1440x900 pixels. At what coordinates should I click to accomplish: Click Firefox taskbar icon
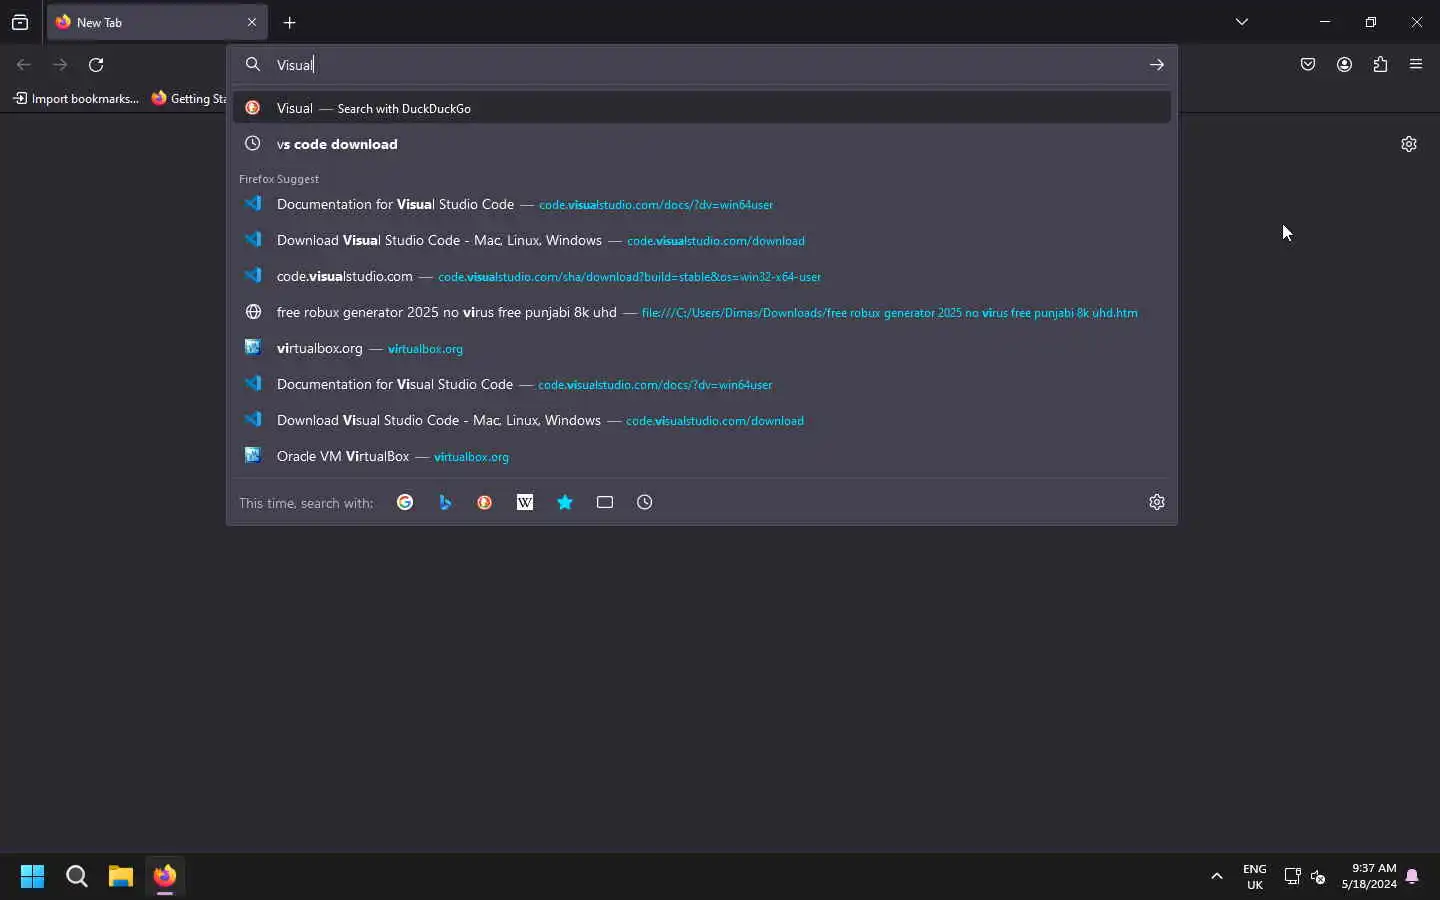tap(165, 877)
